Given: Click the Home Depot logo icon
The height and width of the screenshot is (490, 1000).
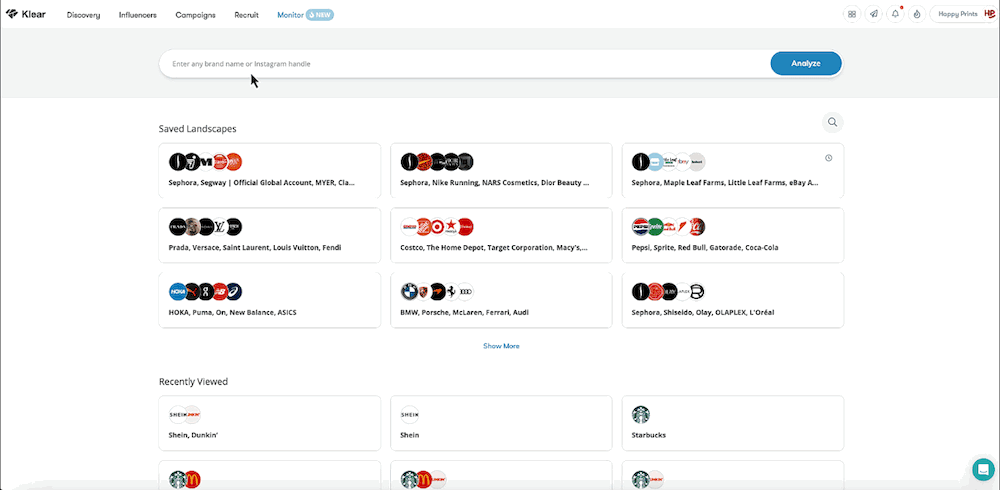Looking at the screenshot, I should click(x=423, y=226).
